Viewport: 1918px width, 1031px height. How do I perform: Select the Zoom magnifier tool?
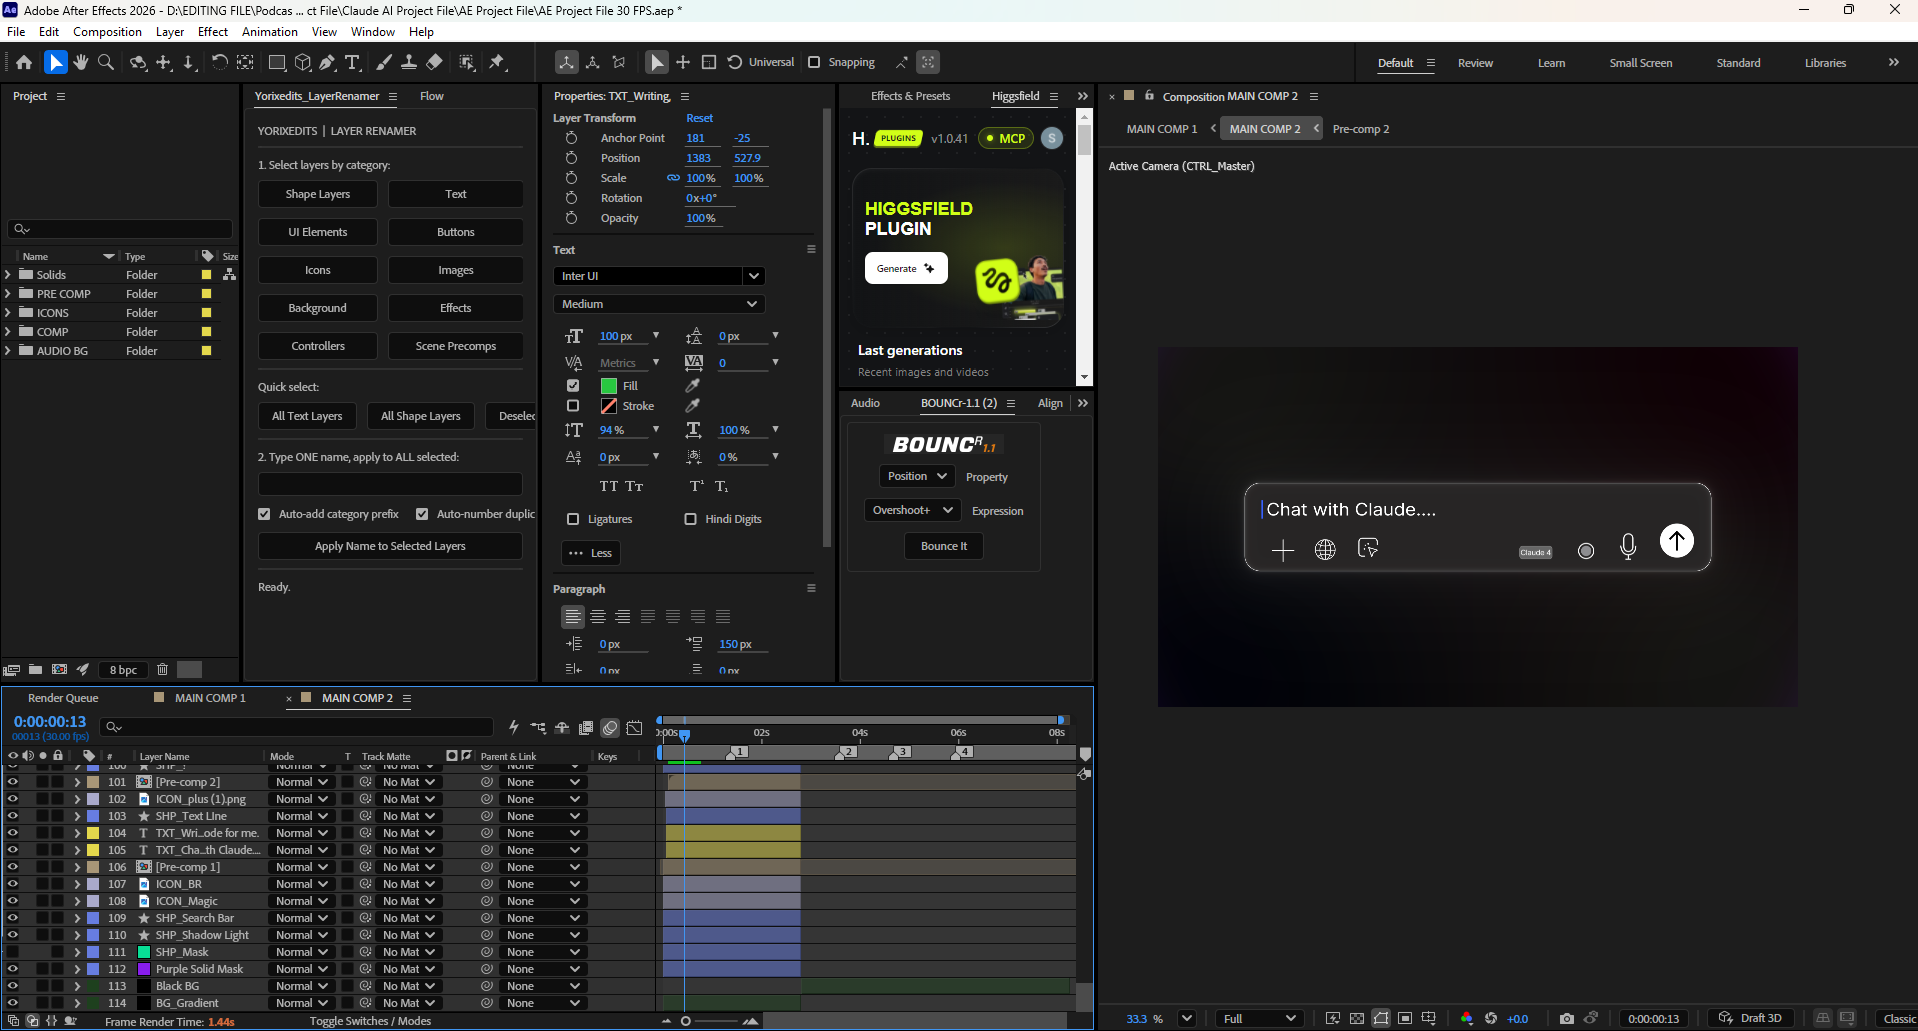(106, 62)
